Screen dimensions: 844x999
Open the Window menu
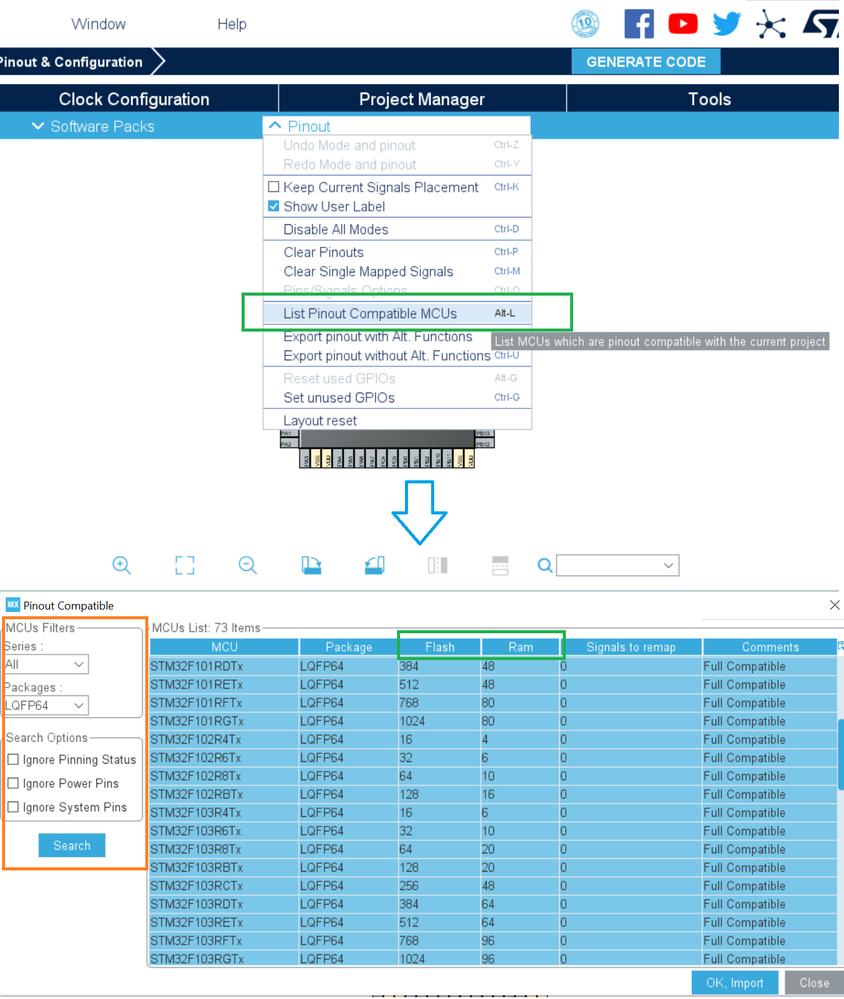pyautogui.click(x=98, y=24)
